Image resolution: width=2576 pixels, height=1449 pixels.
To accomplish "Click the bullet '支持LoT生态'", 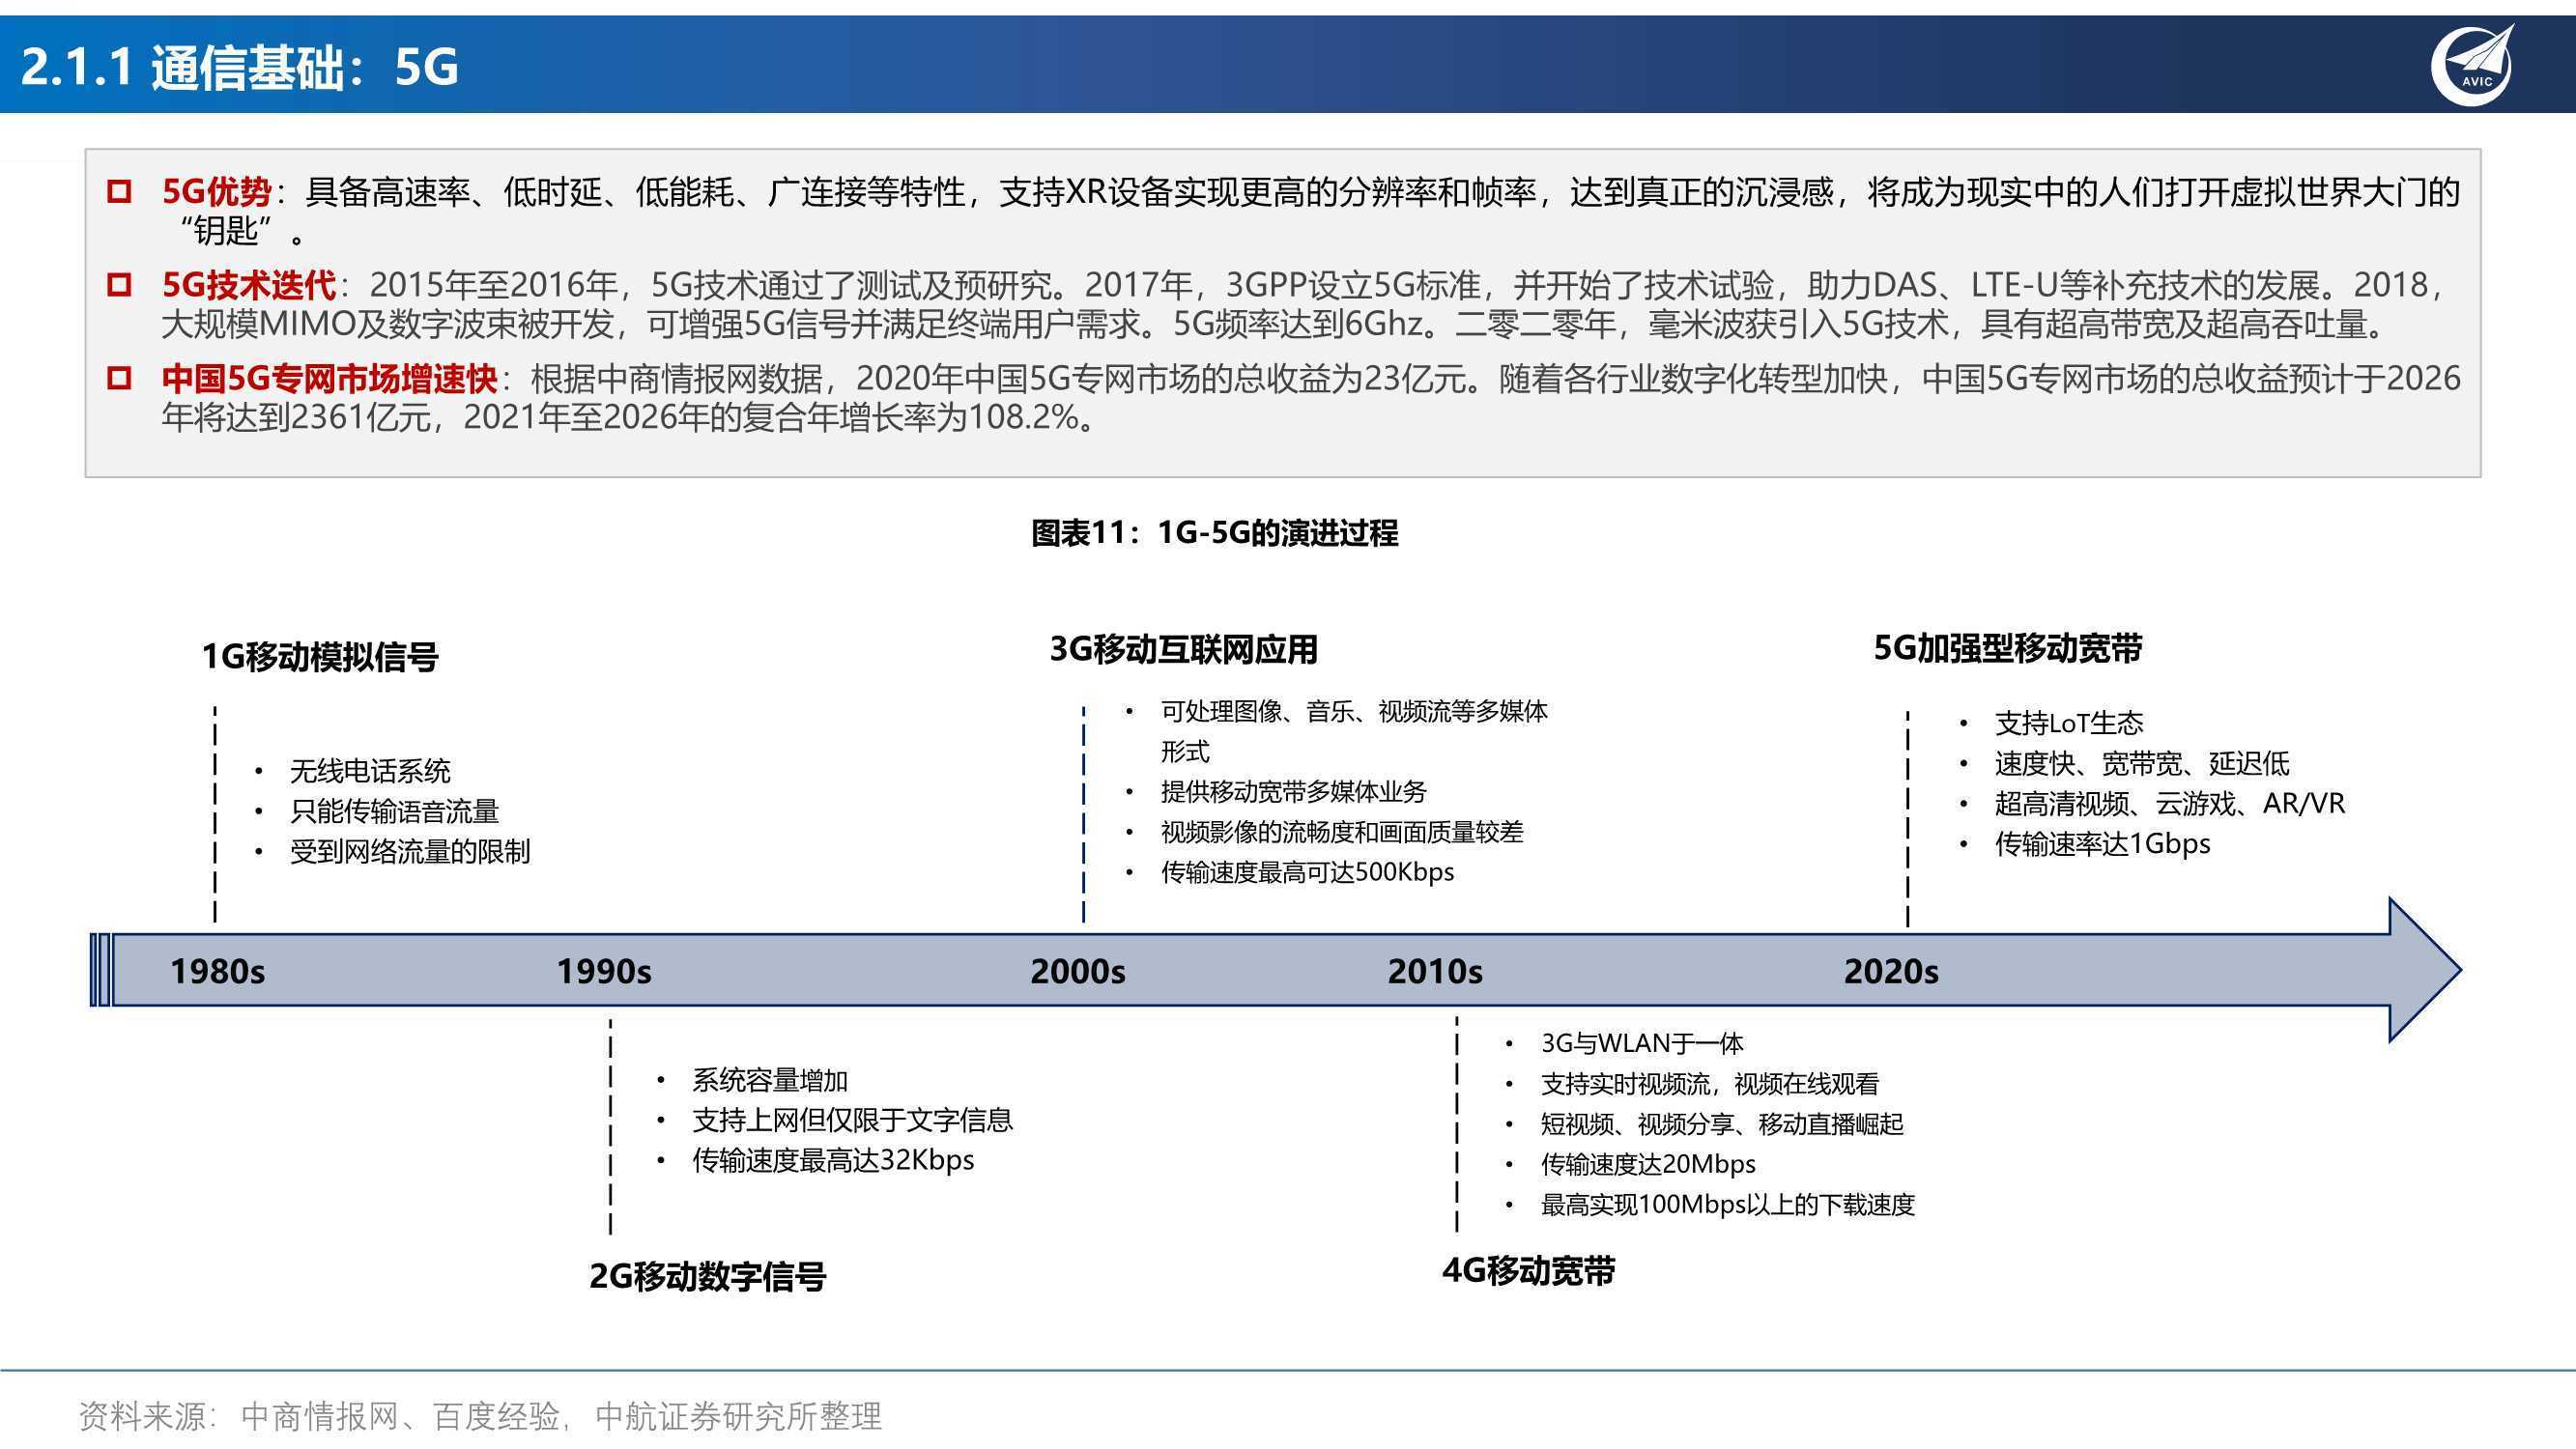I will pos(2069,723).
